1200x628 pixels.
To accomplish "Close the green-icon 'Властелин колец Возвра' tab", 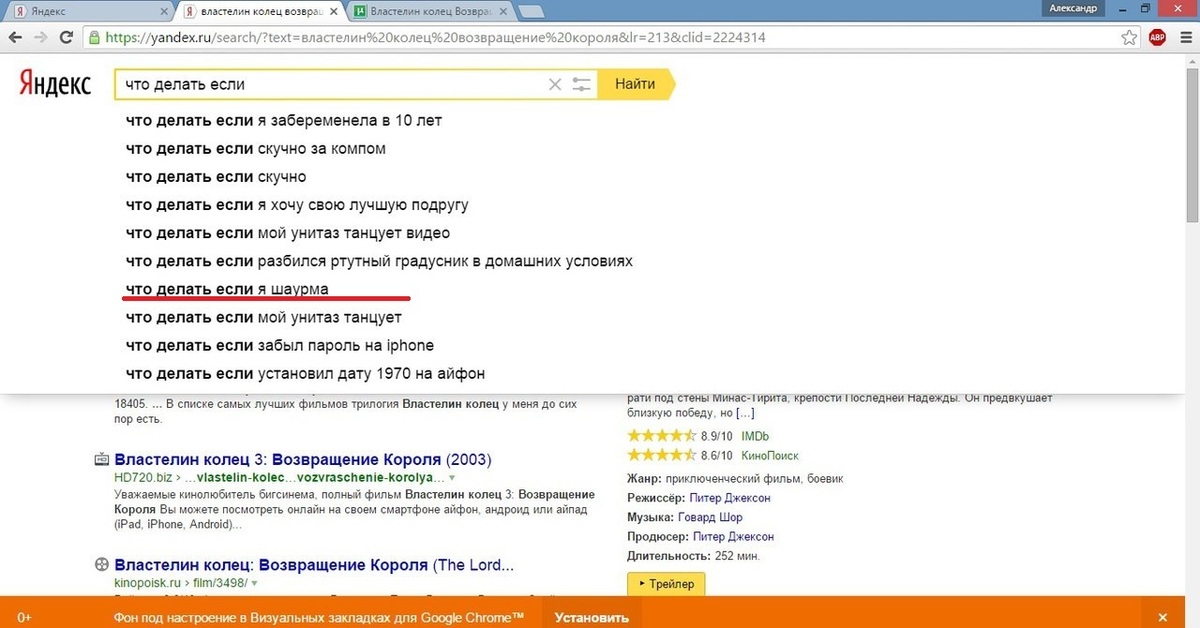I will tap(503, 12).
